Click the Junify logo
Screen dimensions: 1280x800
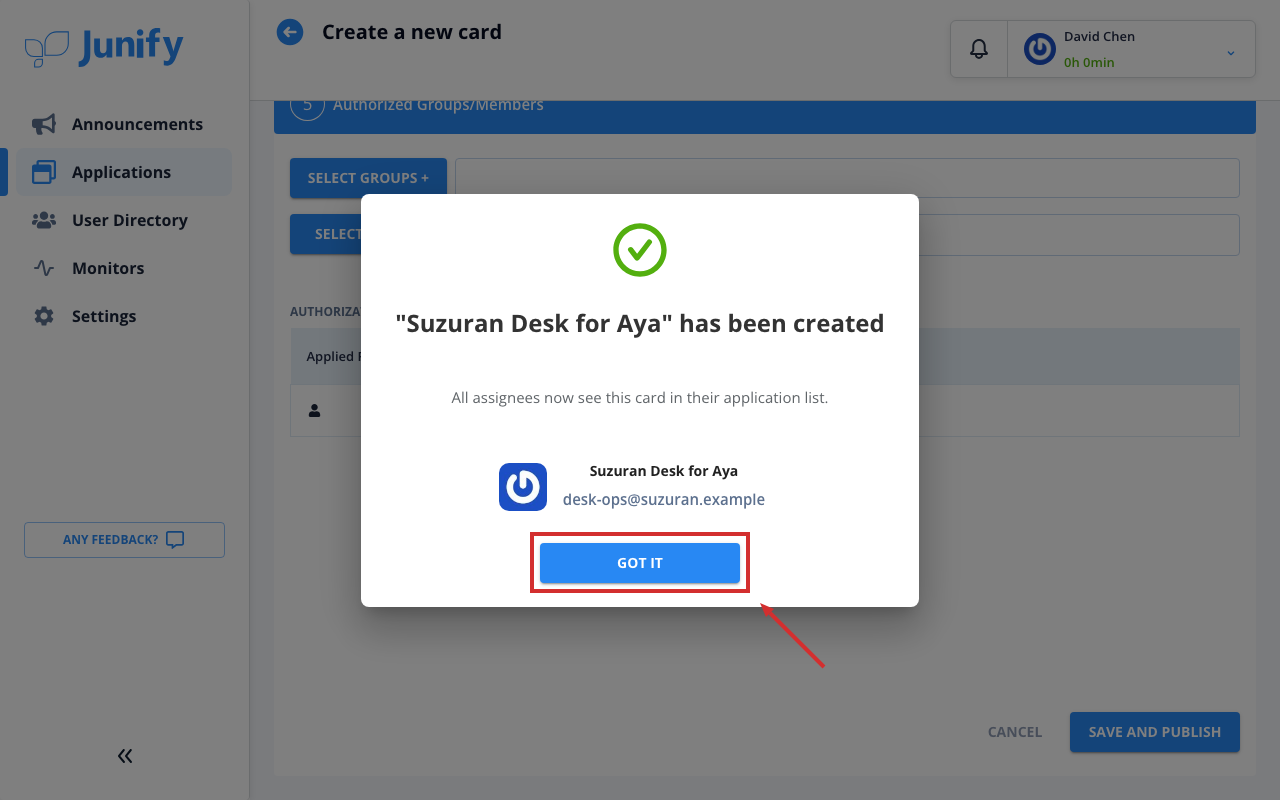[104, 47]
